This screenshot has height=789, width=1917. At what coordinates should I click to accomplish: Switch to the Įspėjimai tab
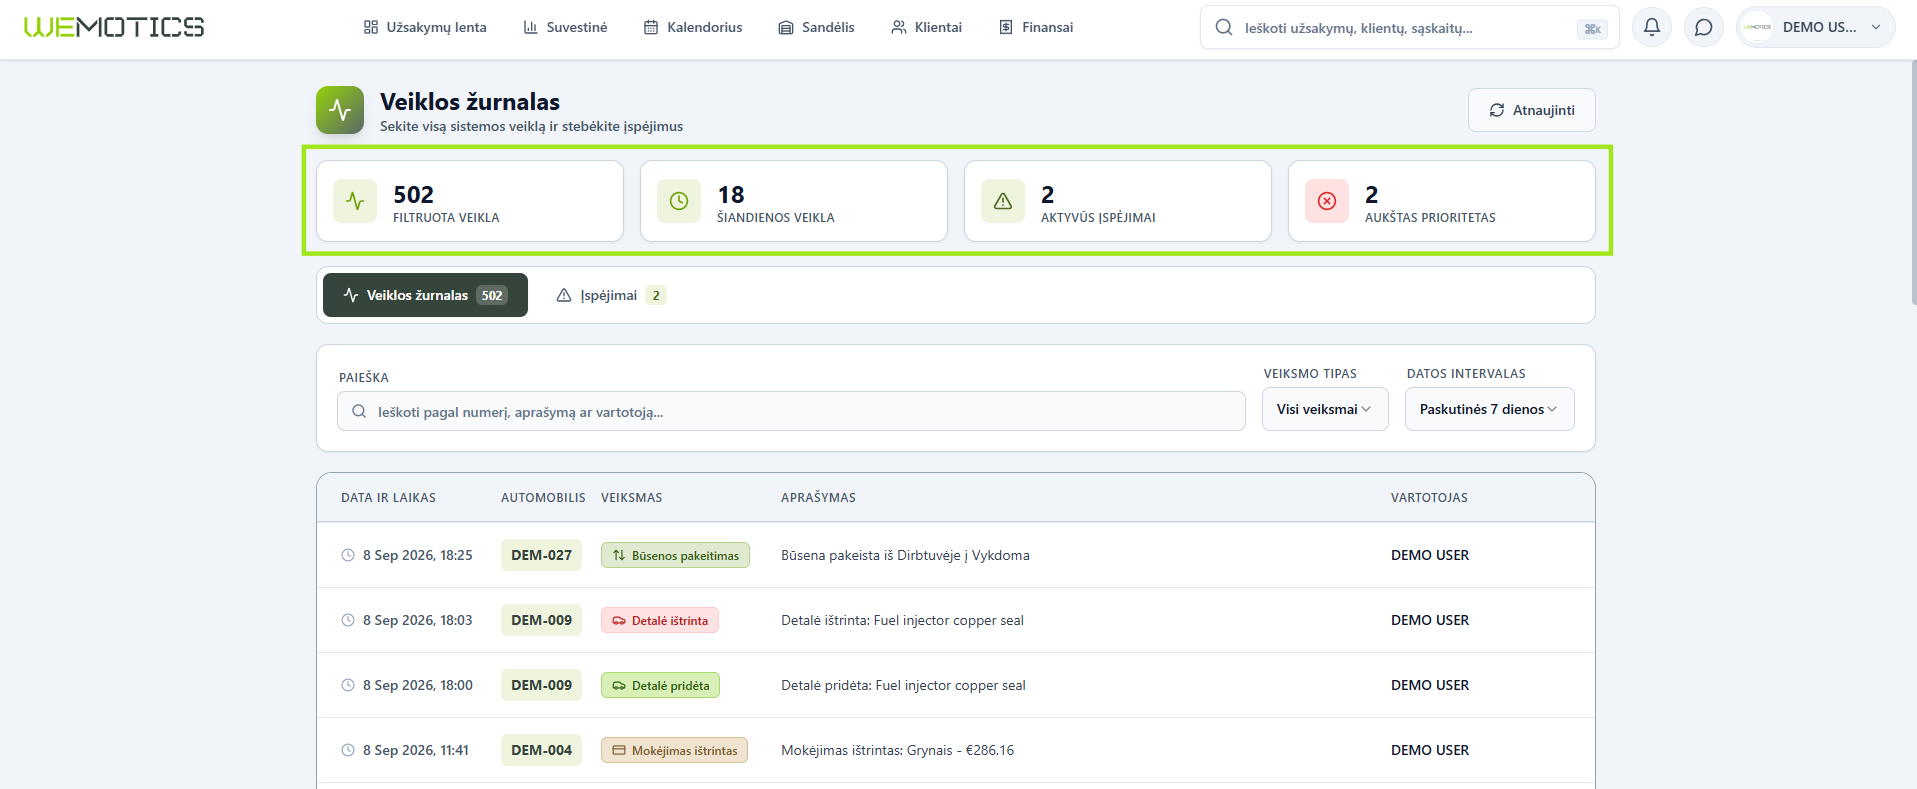[x=611, y=295]
